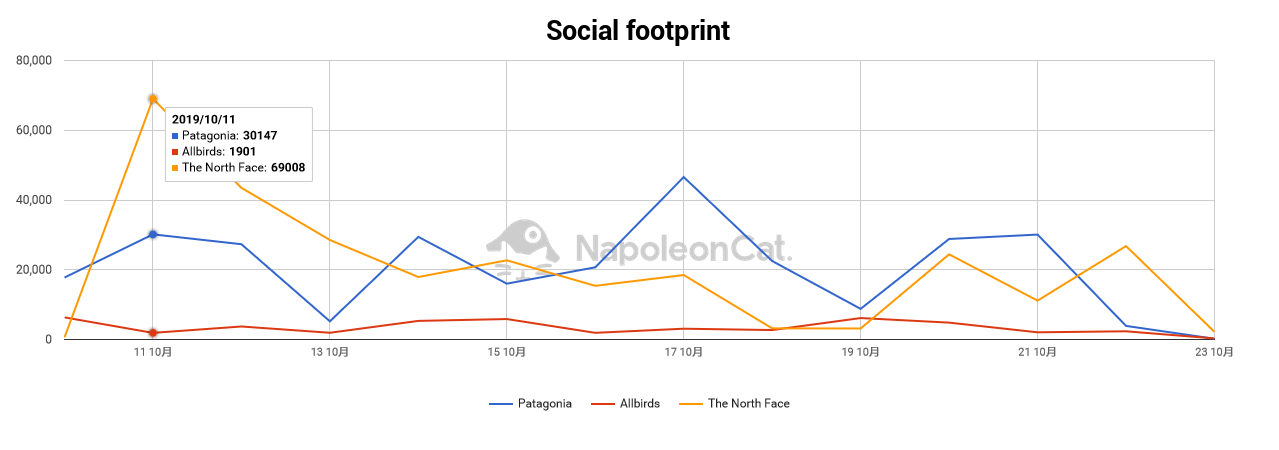Select the "21 10月" x-axis date label
The height and width of the screenshot is (450, 1279).
tap(1037, 352)
